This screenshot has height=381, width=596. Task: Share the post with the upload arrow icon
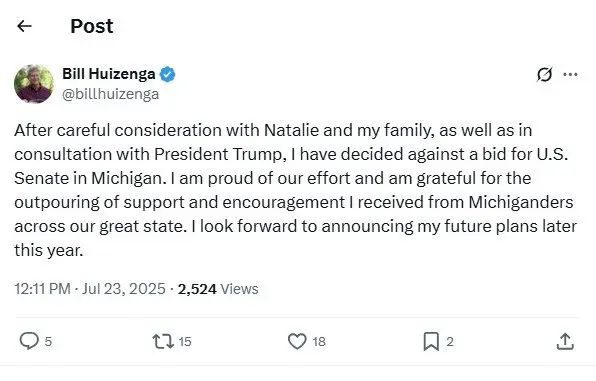[565, 341]
